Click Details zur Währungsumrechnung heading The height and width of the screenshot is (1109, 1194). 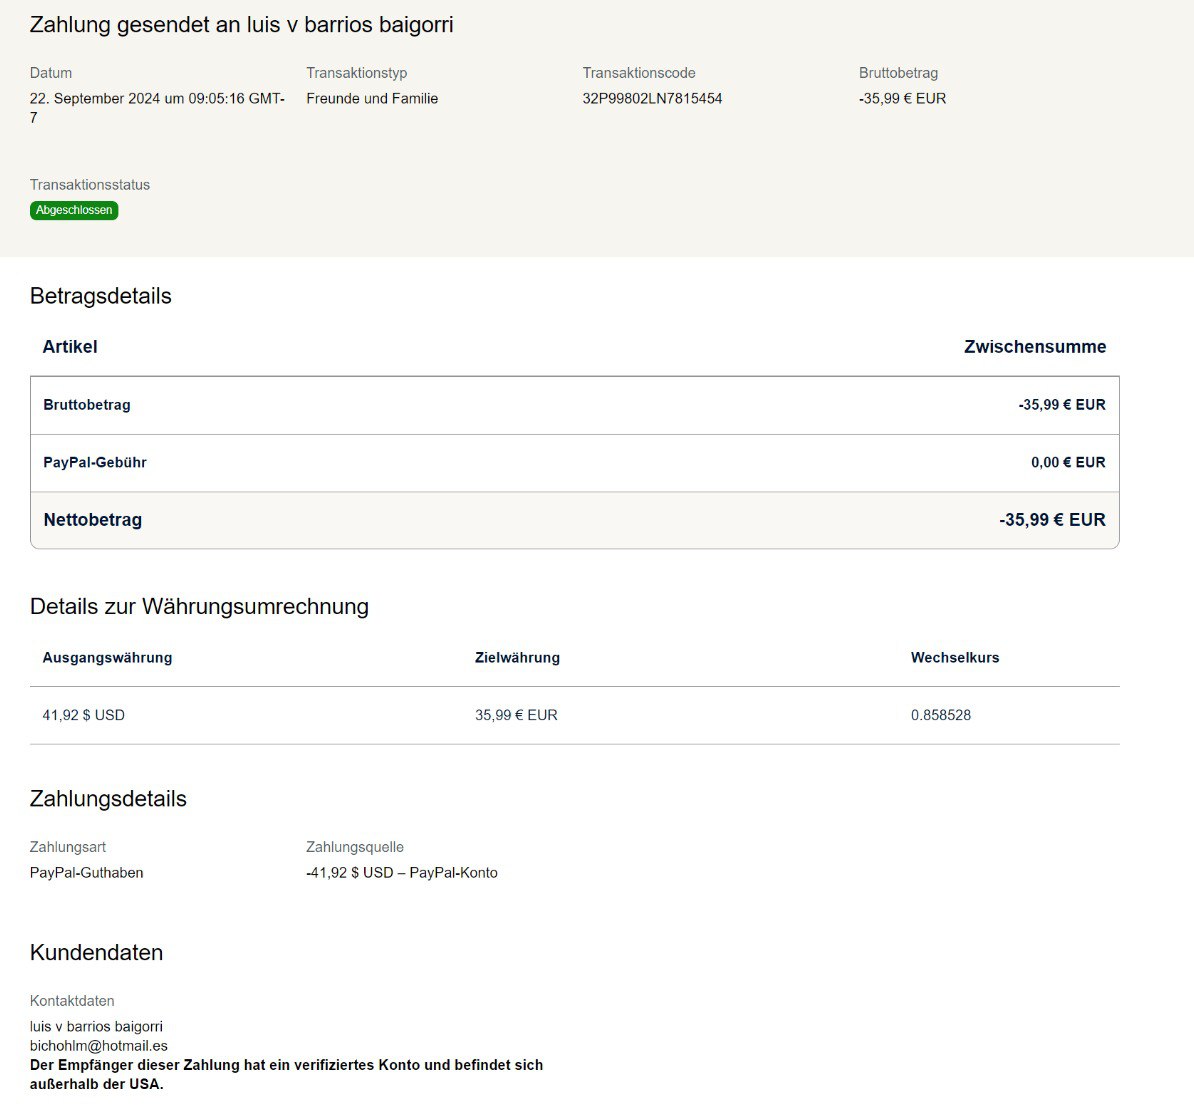[x=199, y=606]
